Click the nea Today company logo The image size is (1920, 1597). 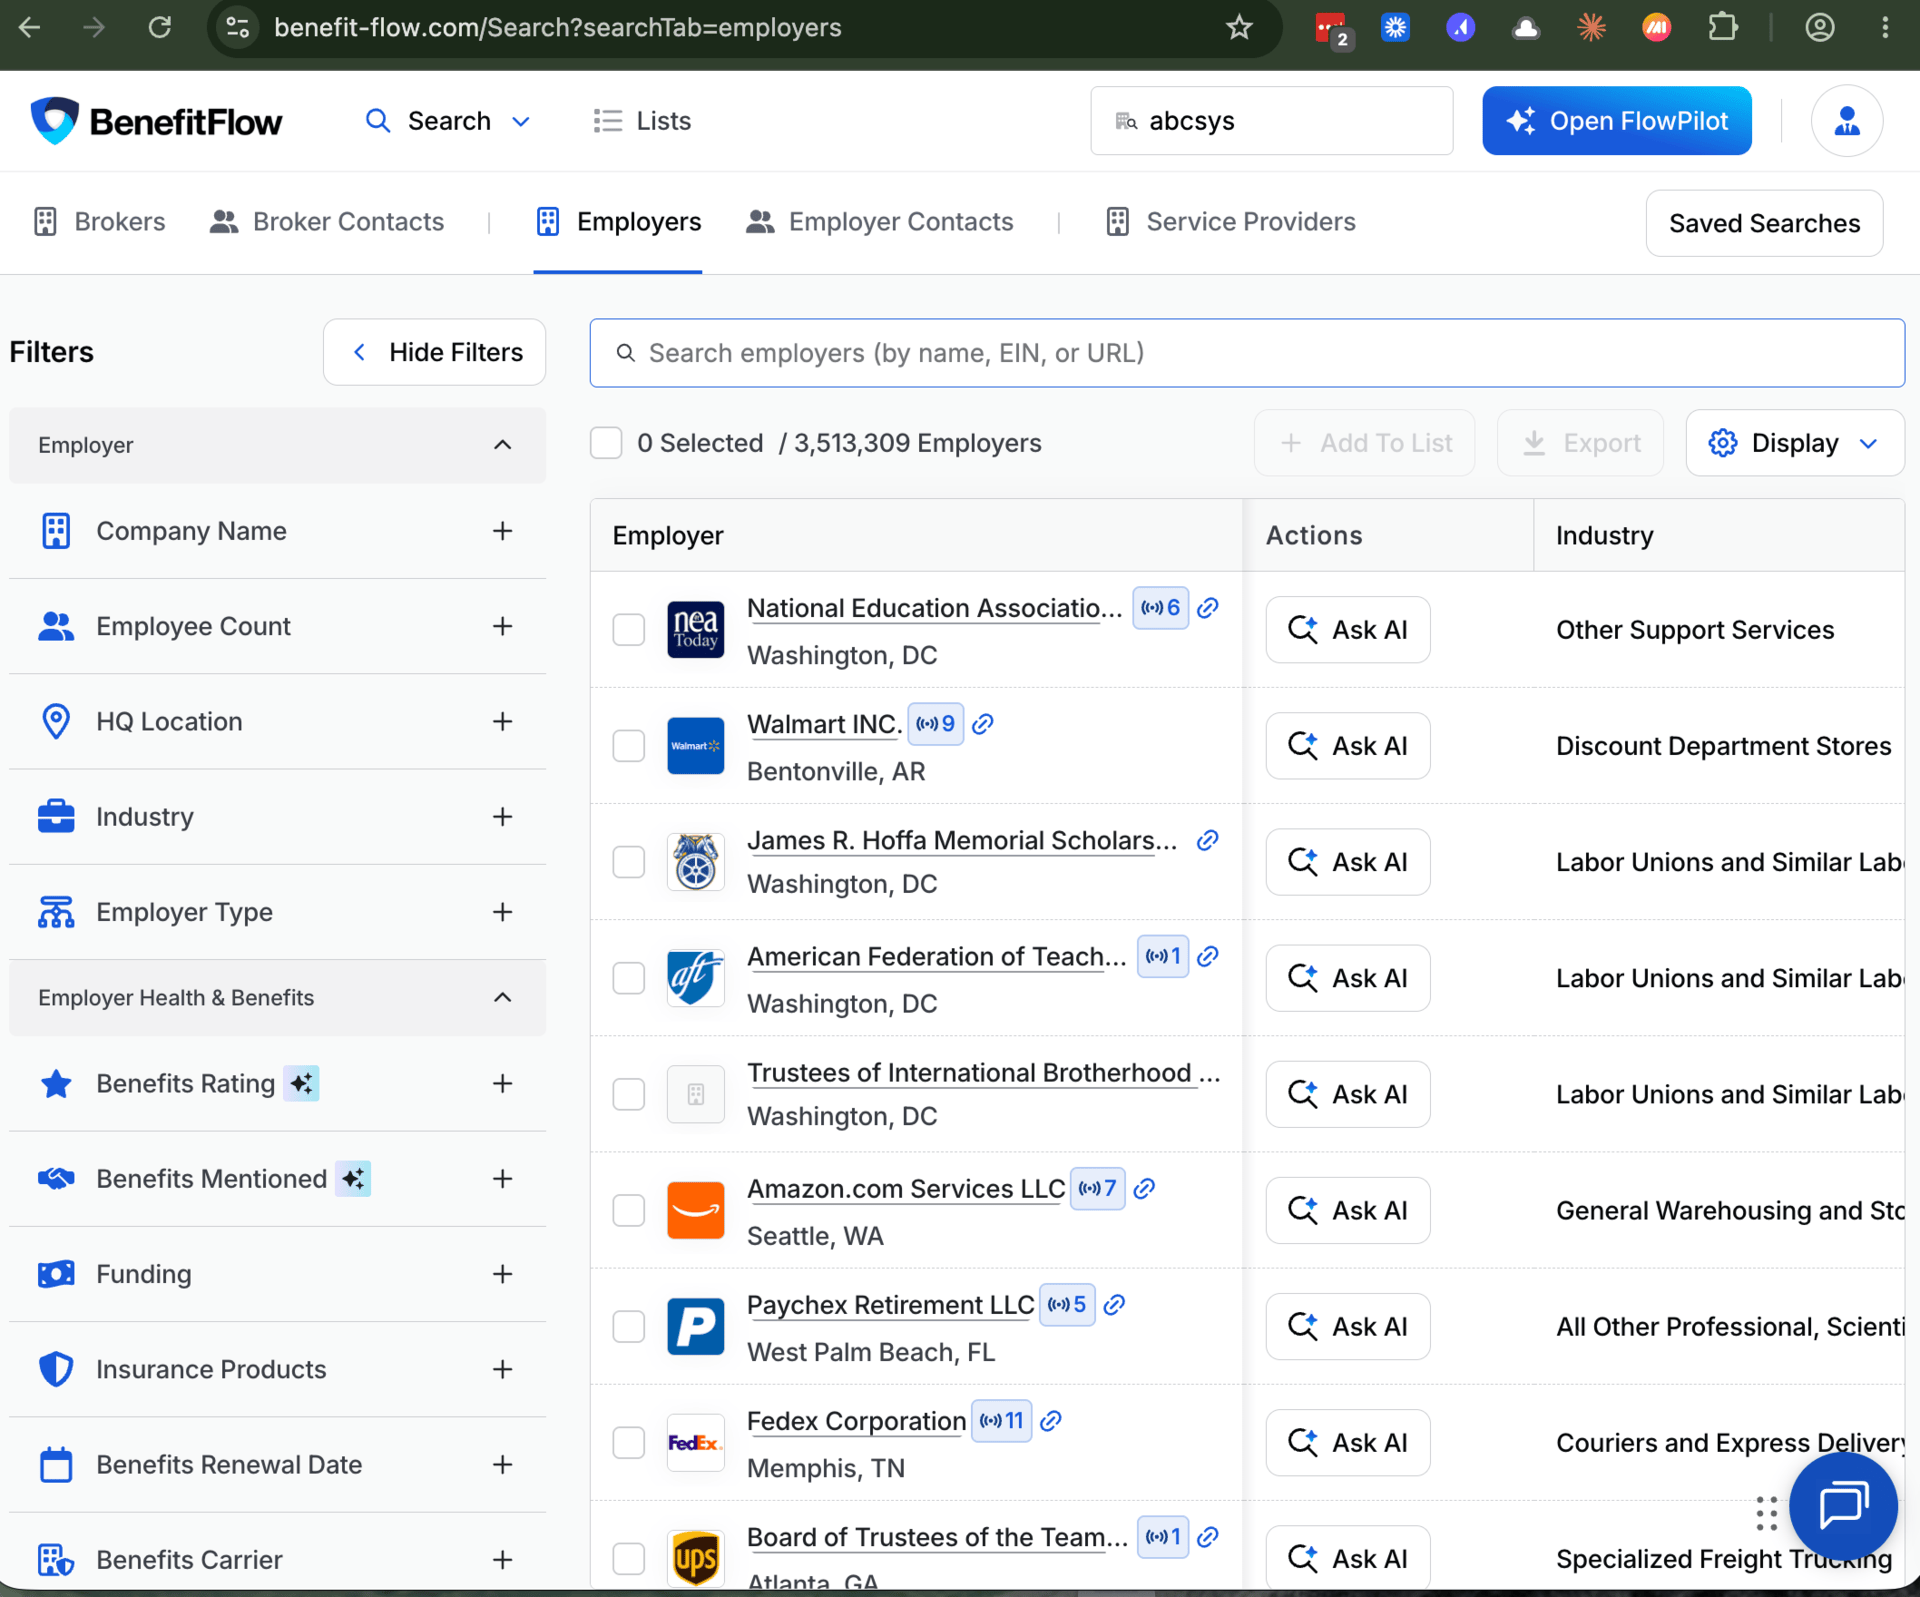tap(695, 629)
